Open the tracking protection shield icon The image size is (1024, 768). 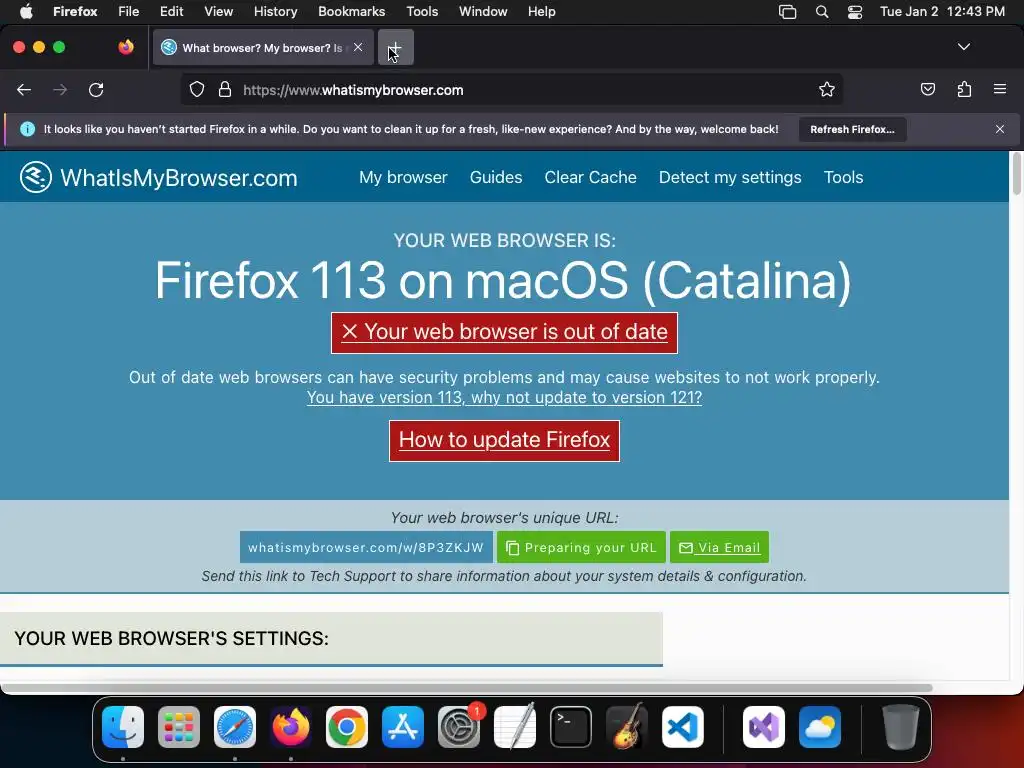[x=197, y=90]
